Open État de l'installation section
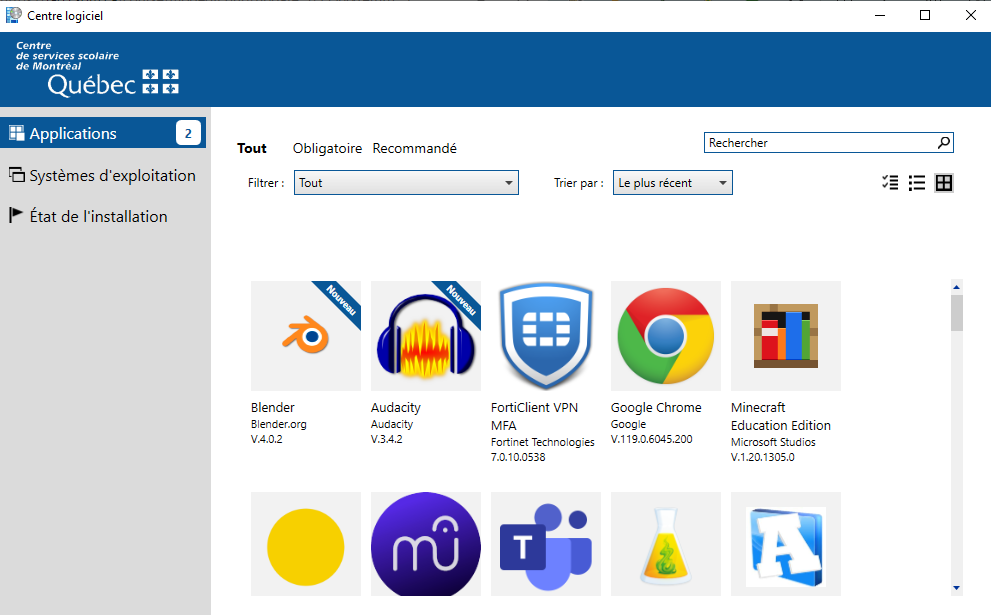 click(103, 216)
